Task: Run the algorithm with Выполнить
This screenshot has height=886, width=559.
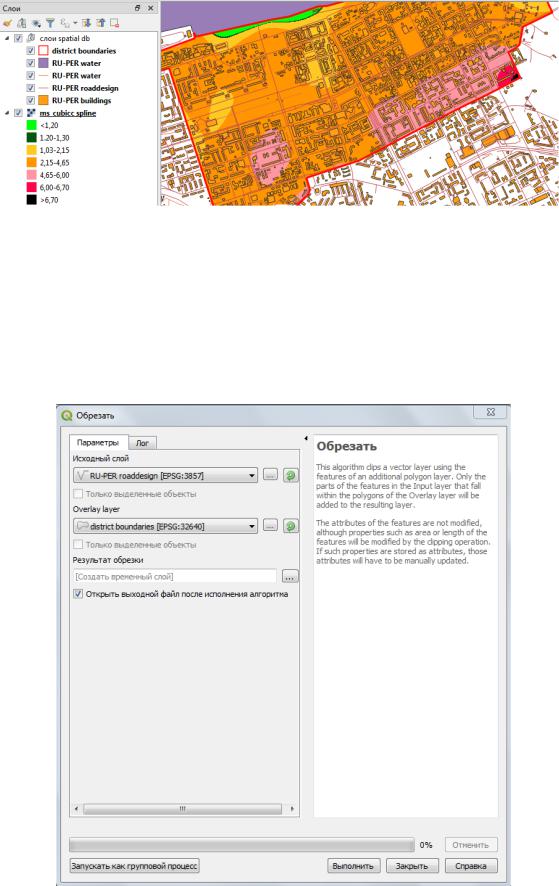Action: pyautogui.click(x=353, y=866)
